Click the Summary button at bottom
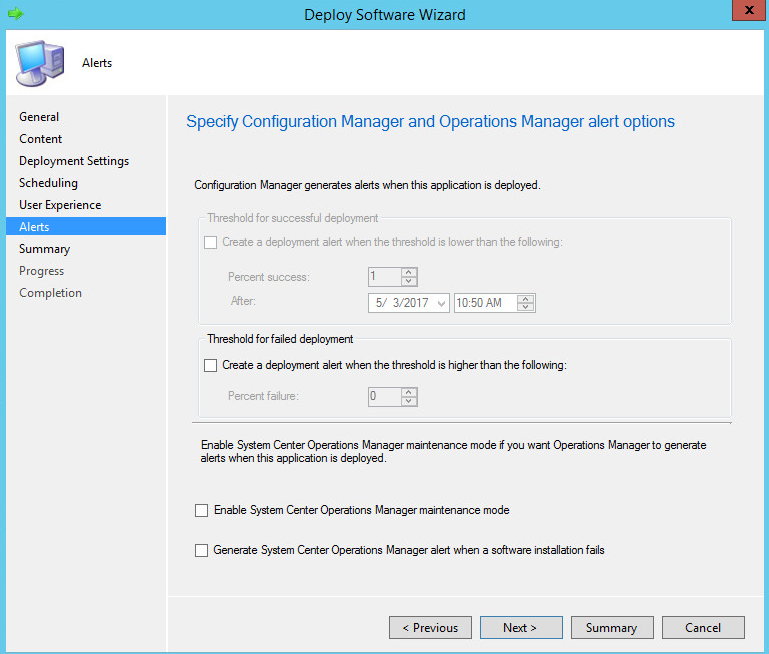 point(612,628)
